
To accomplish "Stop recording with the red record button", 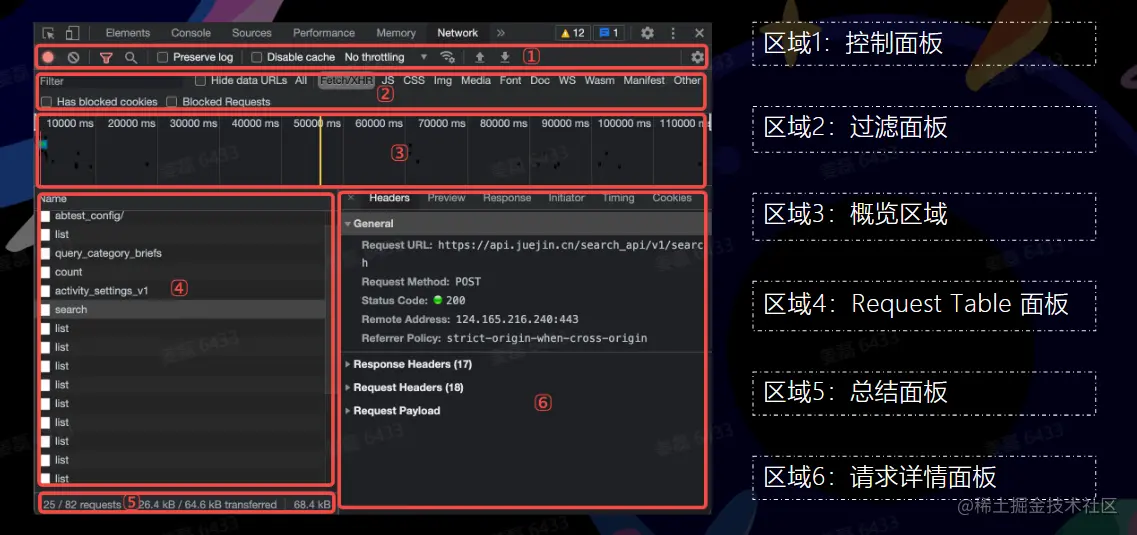I will (48, 57).
